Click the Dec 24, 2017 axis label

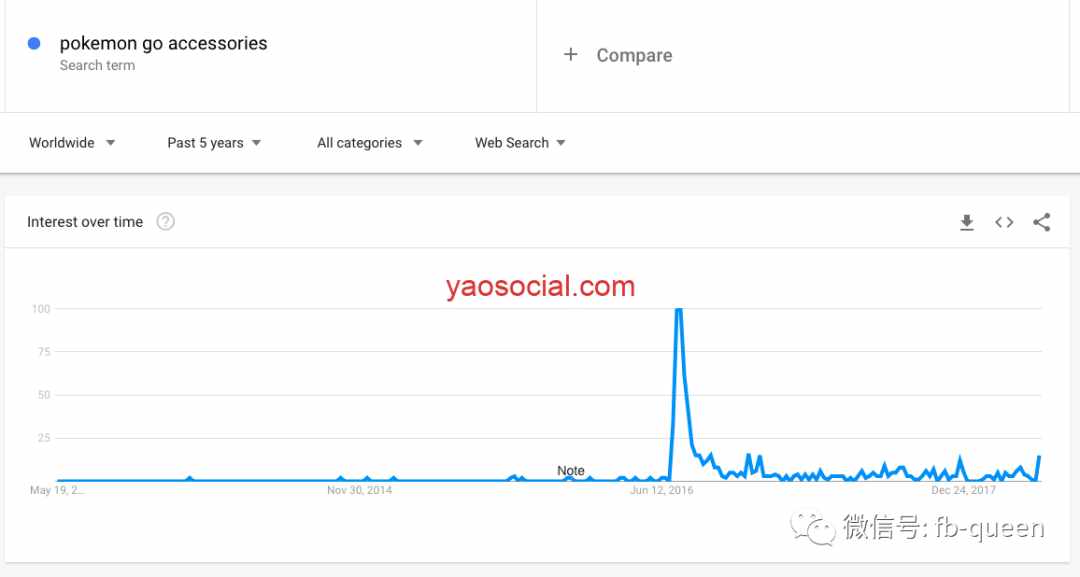click(x=964, y=490)
